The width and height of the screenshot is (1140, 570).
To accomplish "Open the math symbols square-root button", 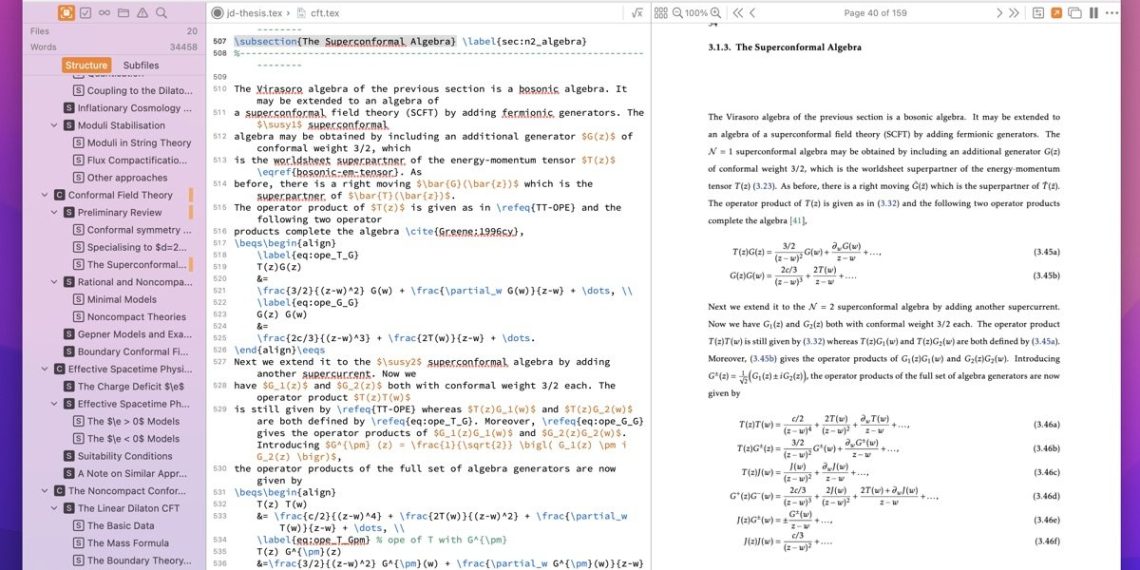I will 637,13.
